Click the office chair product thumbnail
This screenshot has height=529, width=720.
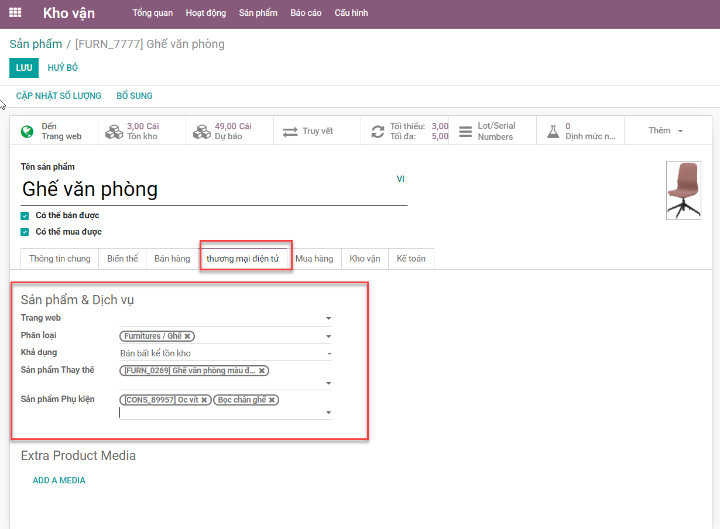click(x=683, y=190)
